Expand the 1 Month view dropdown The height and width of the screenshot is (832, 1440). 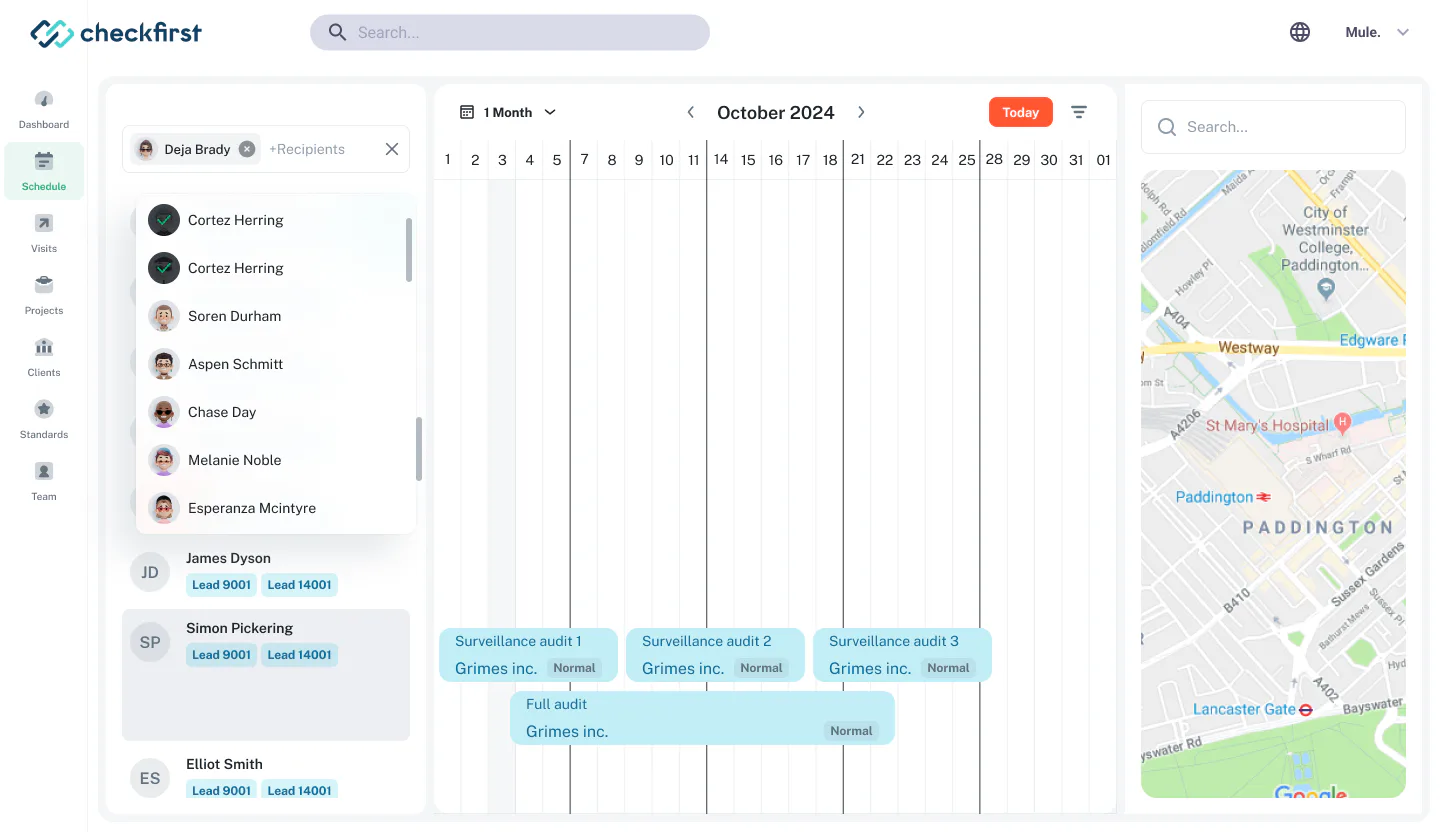coord(508,112)
